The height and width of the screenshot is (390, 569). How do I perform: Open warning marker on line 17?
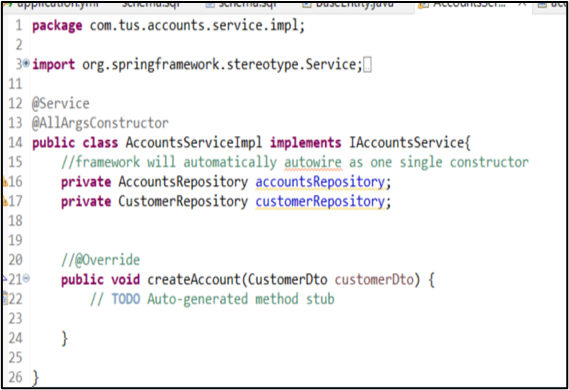click(x=5, y=201)
